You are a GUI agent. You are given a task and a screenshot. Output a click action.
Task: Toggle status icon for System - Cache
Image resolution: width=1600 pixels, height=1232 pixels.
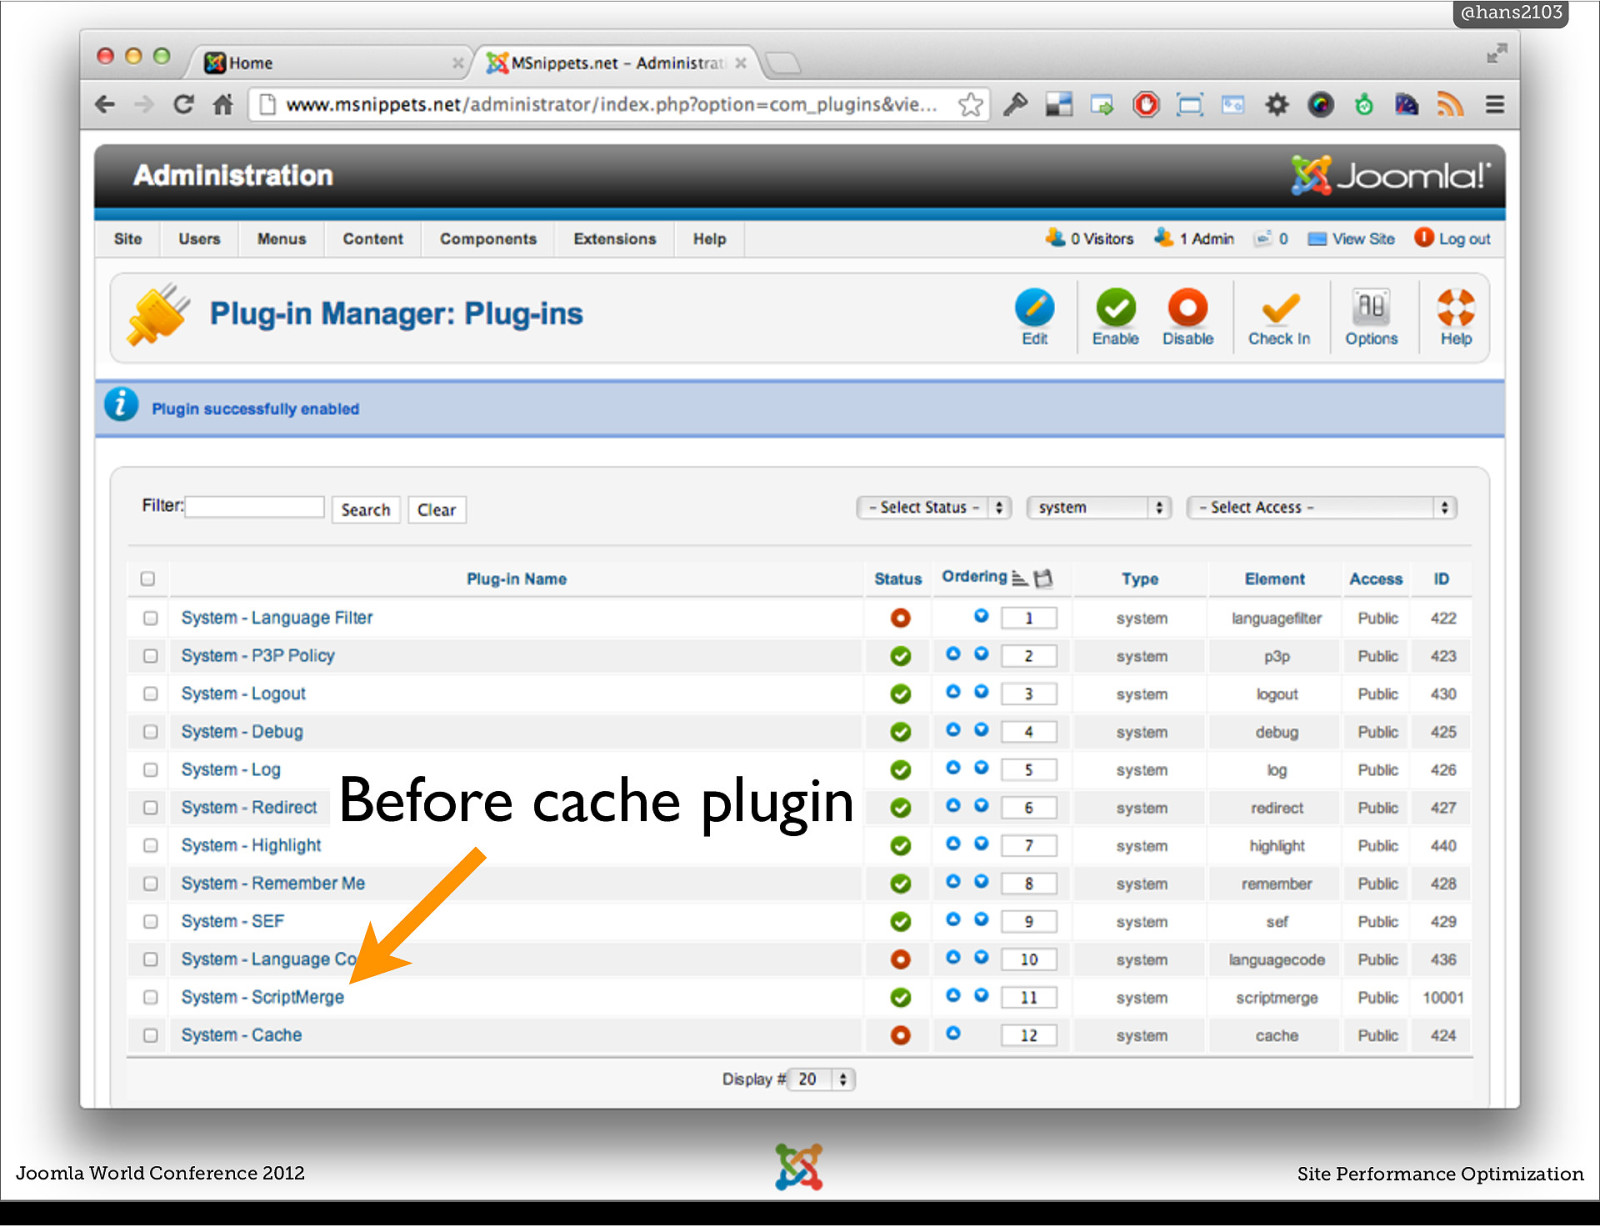pos(900,1035)
